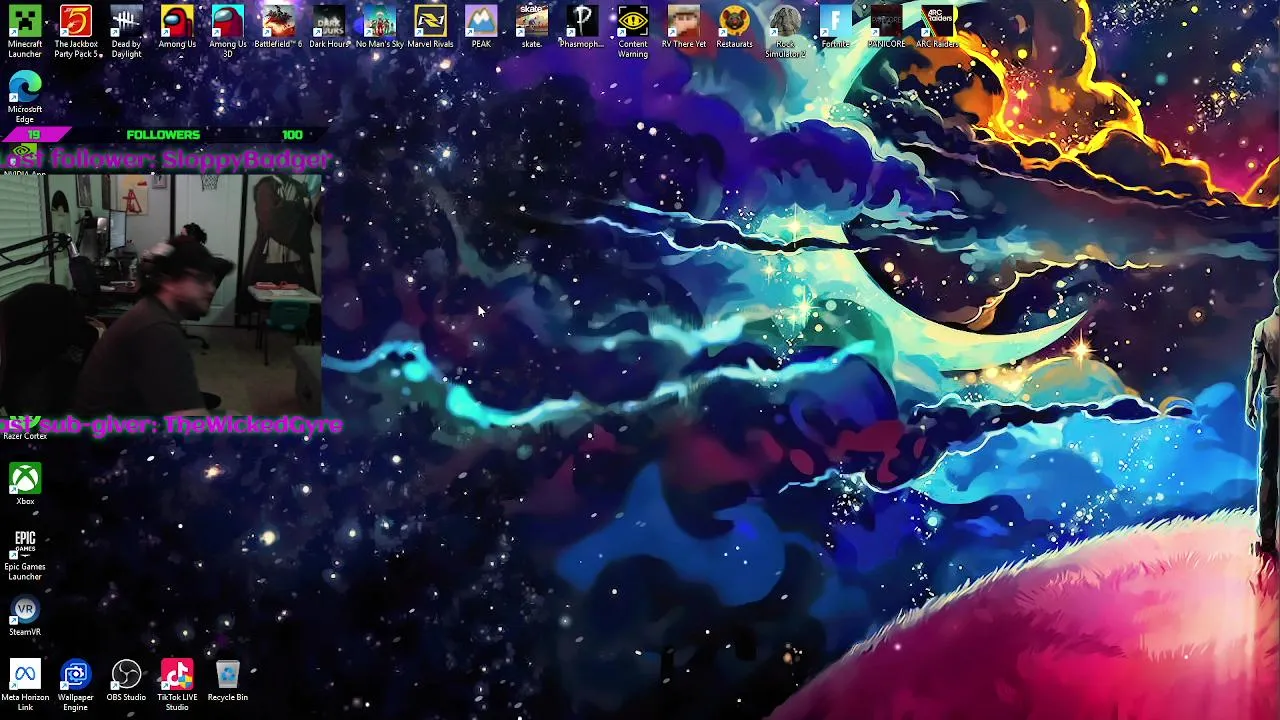The image size is (1280, 720).
Task: Select the Meta Horizon Link shortcut
Action: (25, 684)
